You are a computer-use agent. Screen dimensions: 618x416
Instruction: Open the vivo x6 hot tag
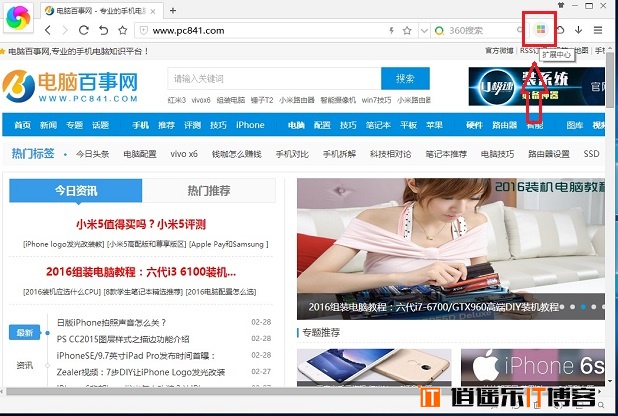[184, 154]
